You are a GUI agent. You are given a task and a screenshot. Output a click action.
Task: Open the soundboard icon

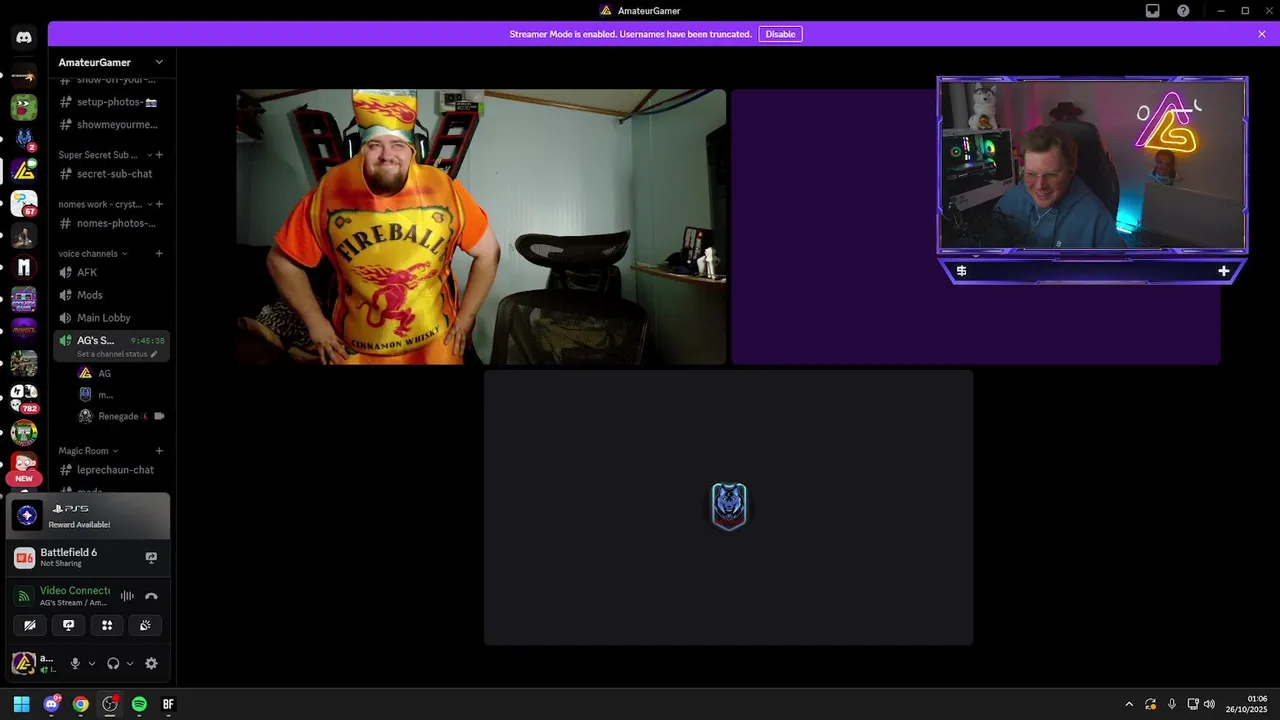pos(145,625)
